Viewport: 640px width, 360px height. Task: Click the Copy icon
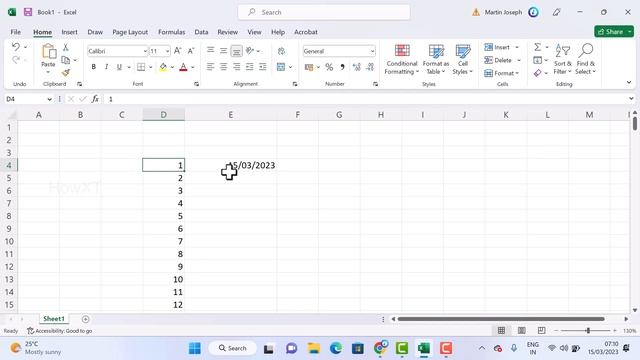point(65,60)
